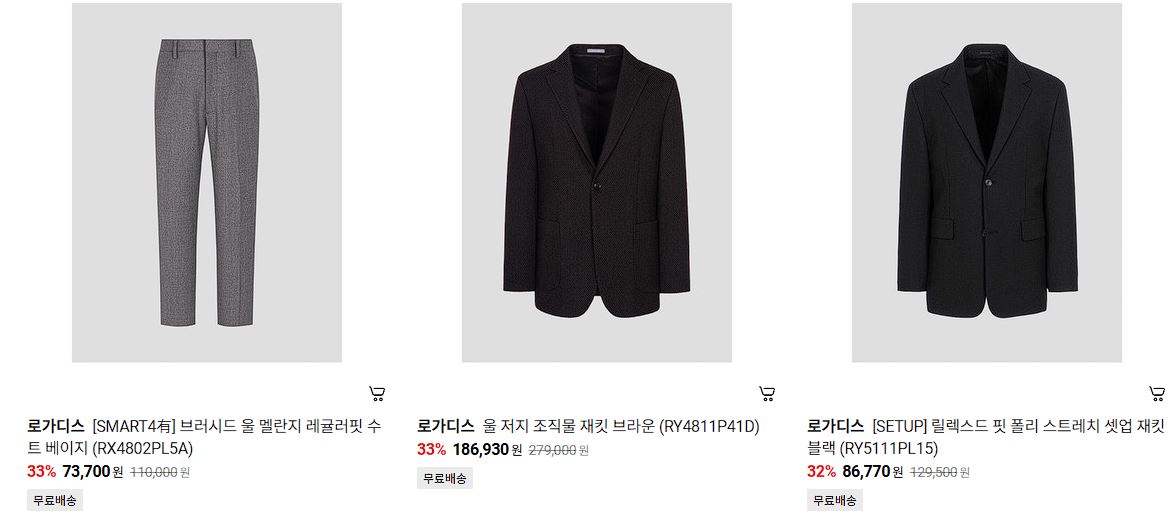Click 73,700원 sale price of trousers

[93, 472]
